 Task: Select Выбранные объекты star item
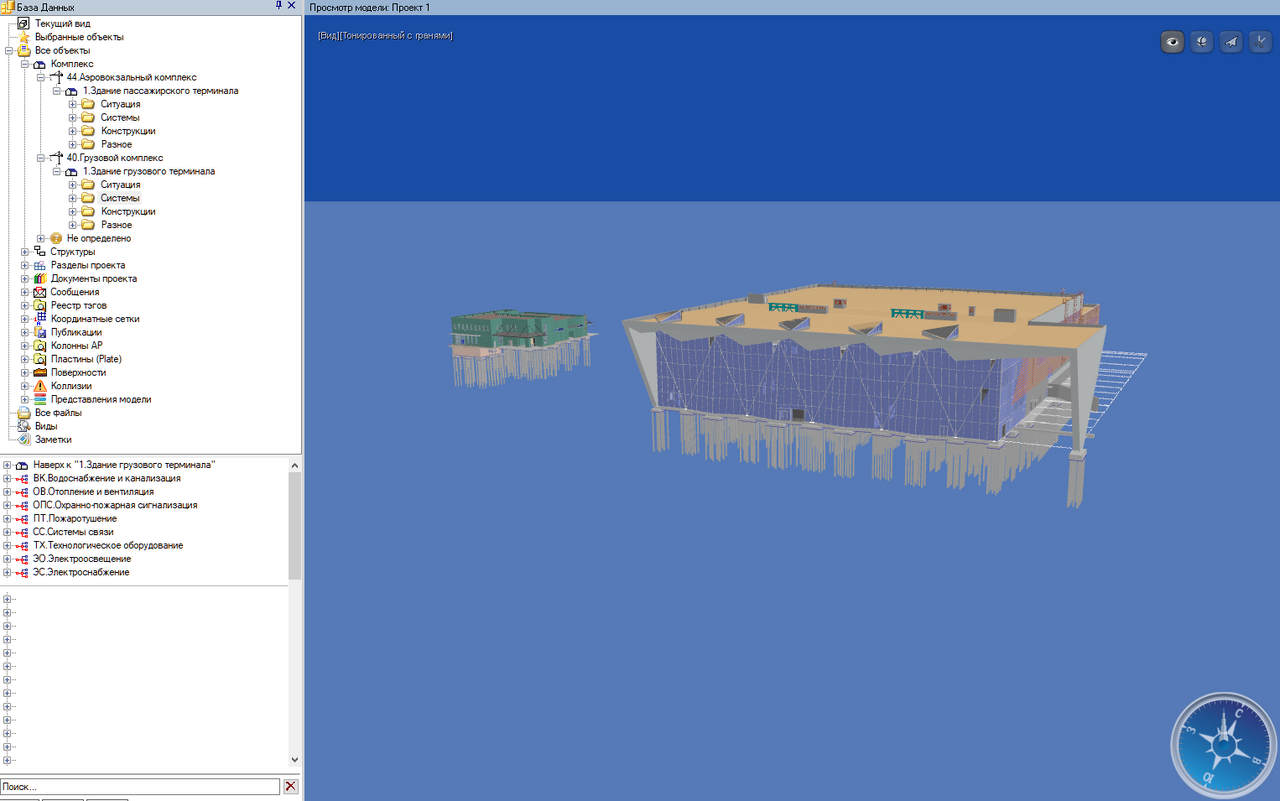[79, 37]
